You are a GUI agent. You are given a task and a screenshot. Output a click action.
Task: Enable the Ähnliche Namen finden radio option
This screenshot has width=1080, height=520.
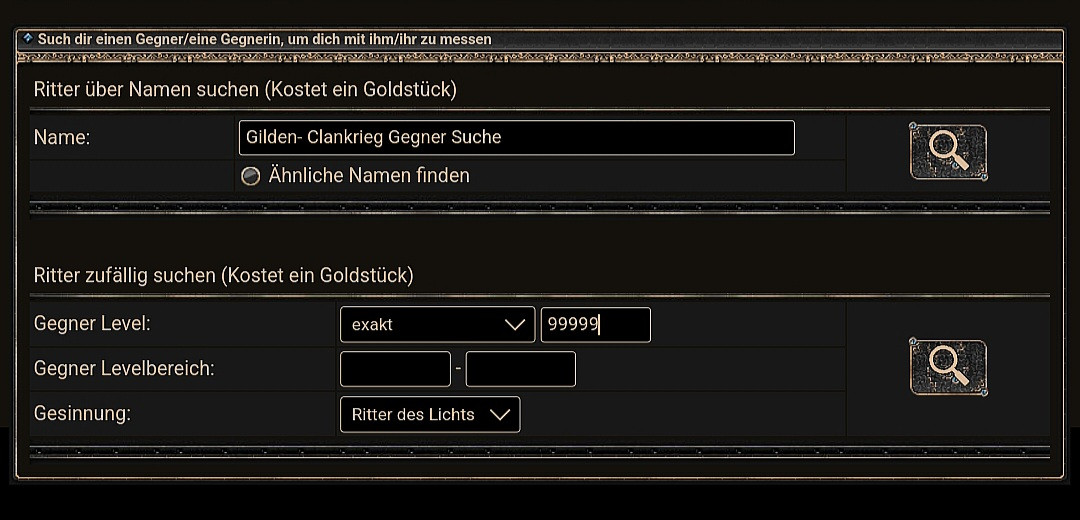tap(251, 176)
